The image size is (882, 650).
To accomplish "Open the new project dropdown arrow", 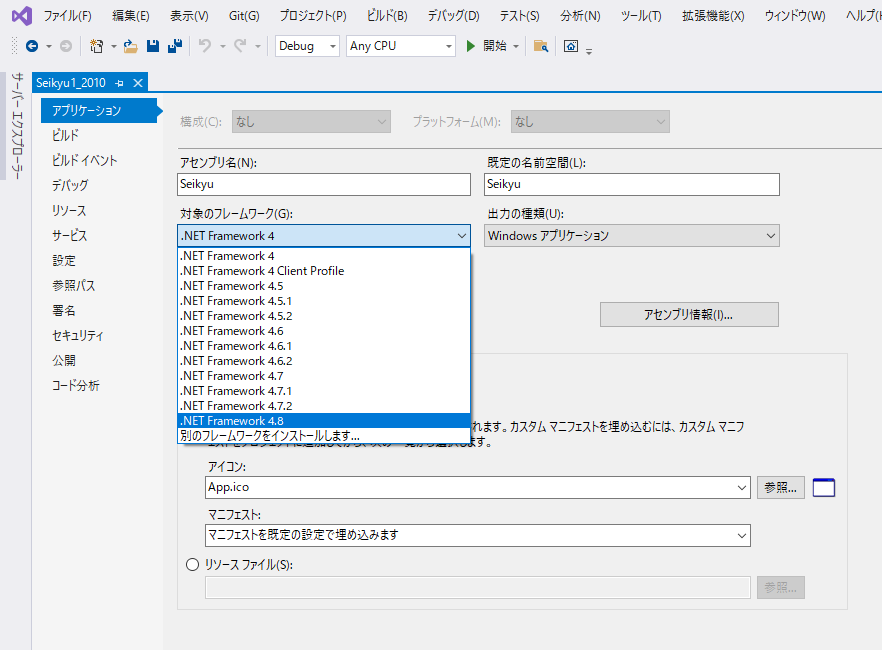I will 114,46.
